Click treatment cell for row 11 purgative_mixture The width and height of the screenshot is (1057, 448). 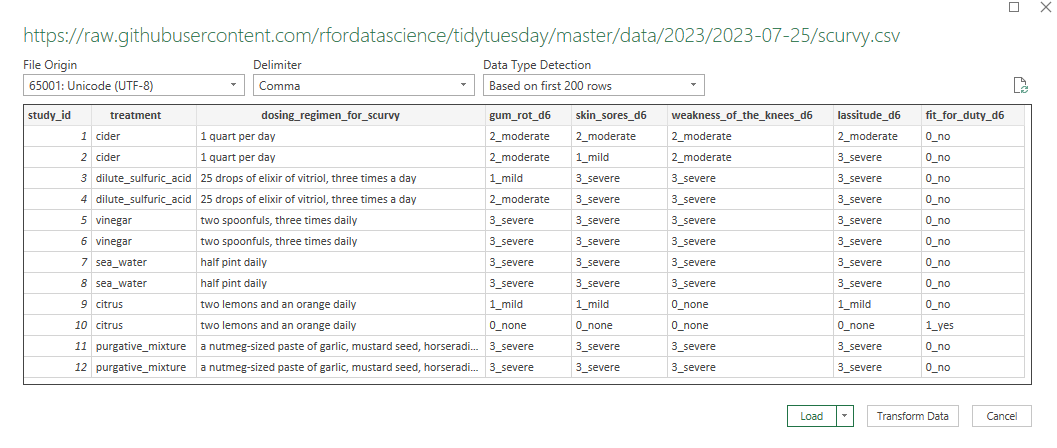click(x=144, y=346)
